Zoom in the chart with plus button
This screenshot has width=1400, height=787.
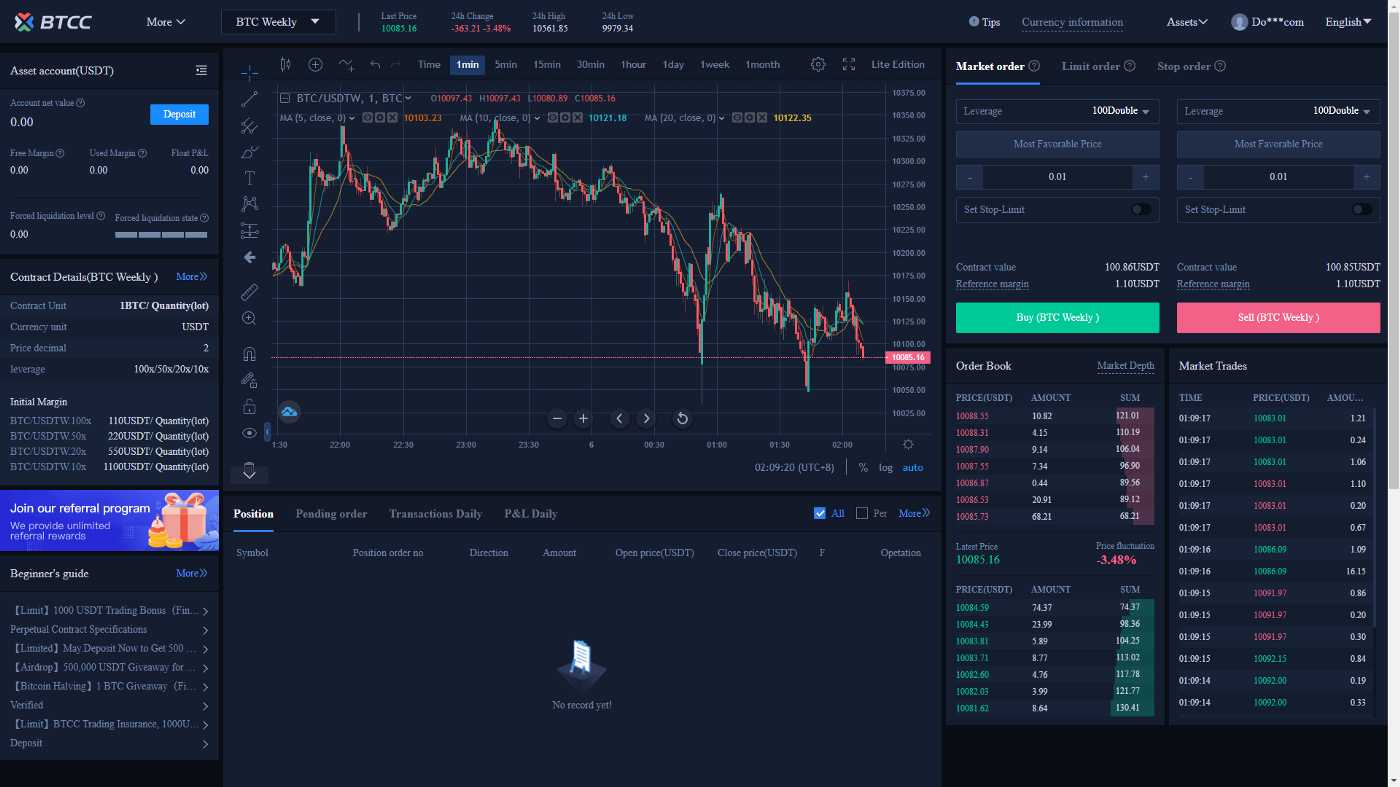pos(583,418)
